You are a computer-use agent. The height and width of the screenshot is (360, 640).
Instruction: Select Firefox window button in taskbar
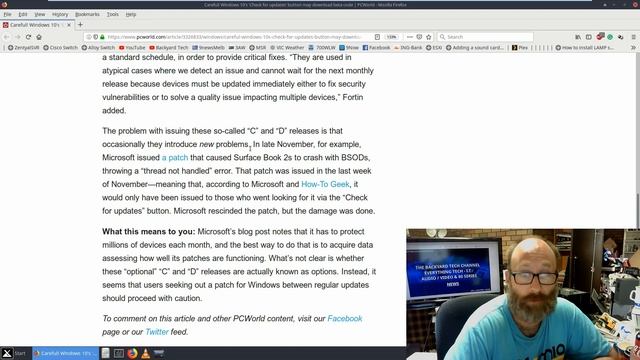(x=65, y=353)
